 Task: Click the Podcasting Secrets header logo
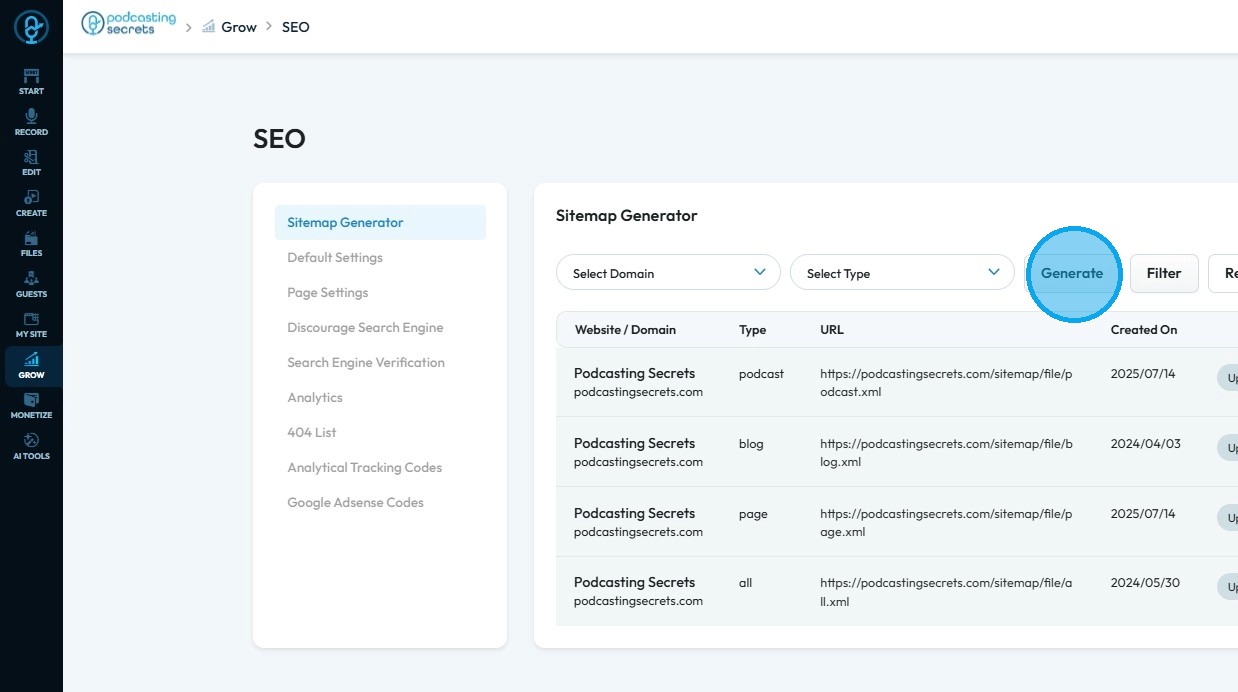(128, 24)
